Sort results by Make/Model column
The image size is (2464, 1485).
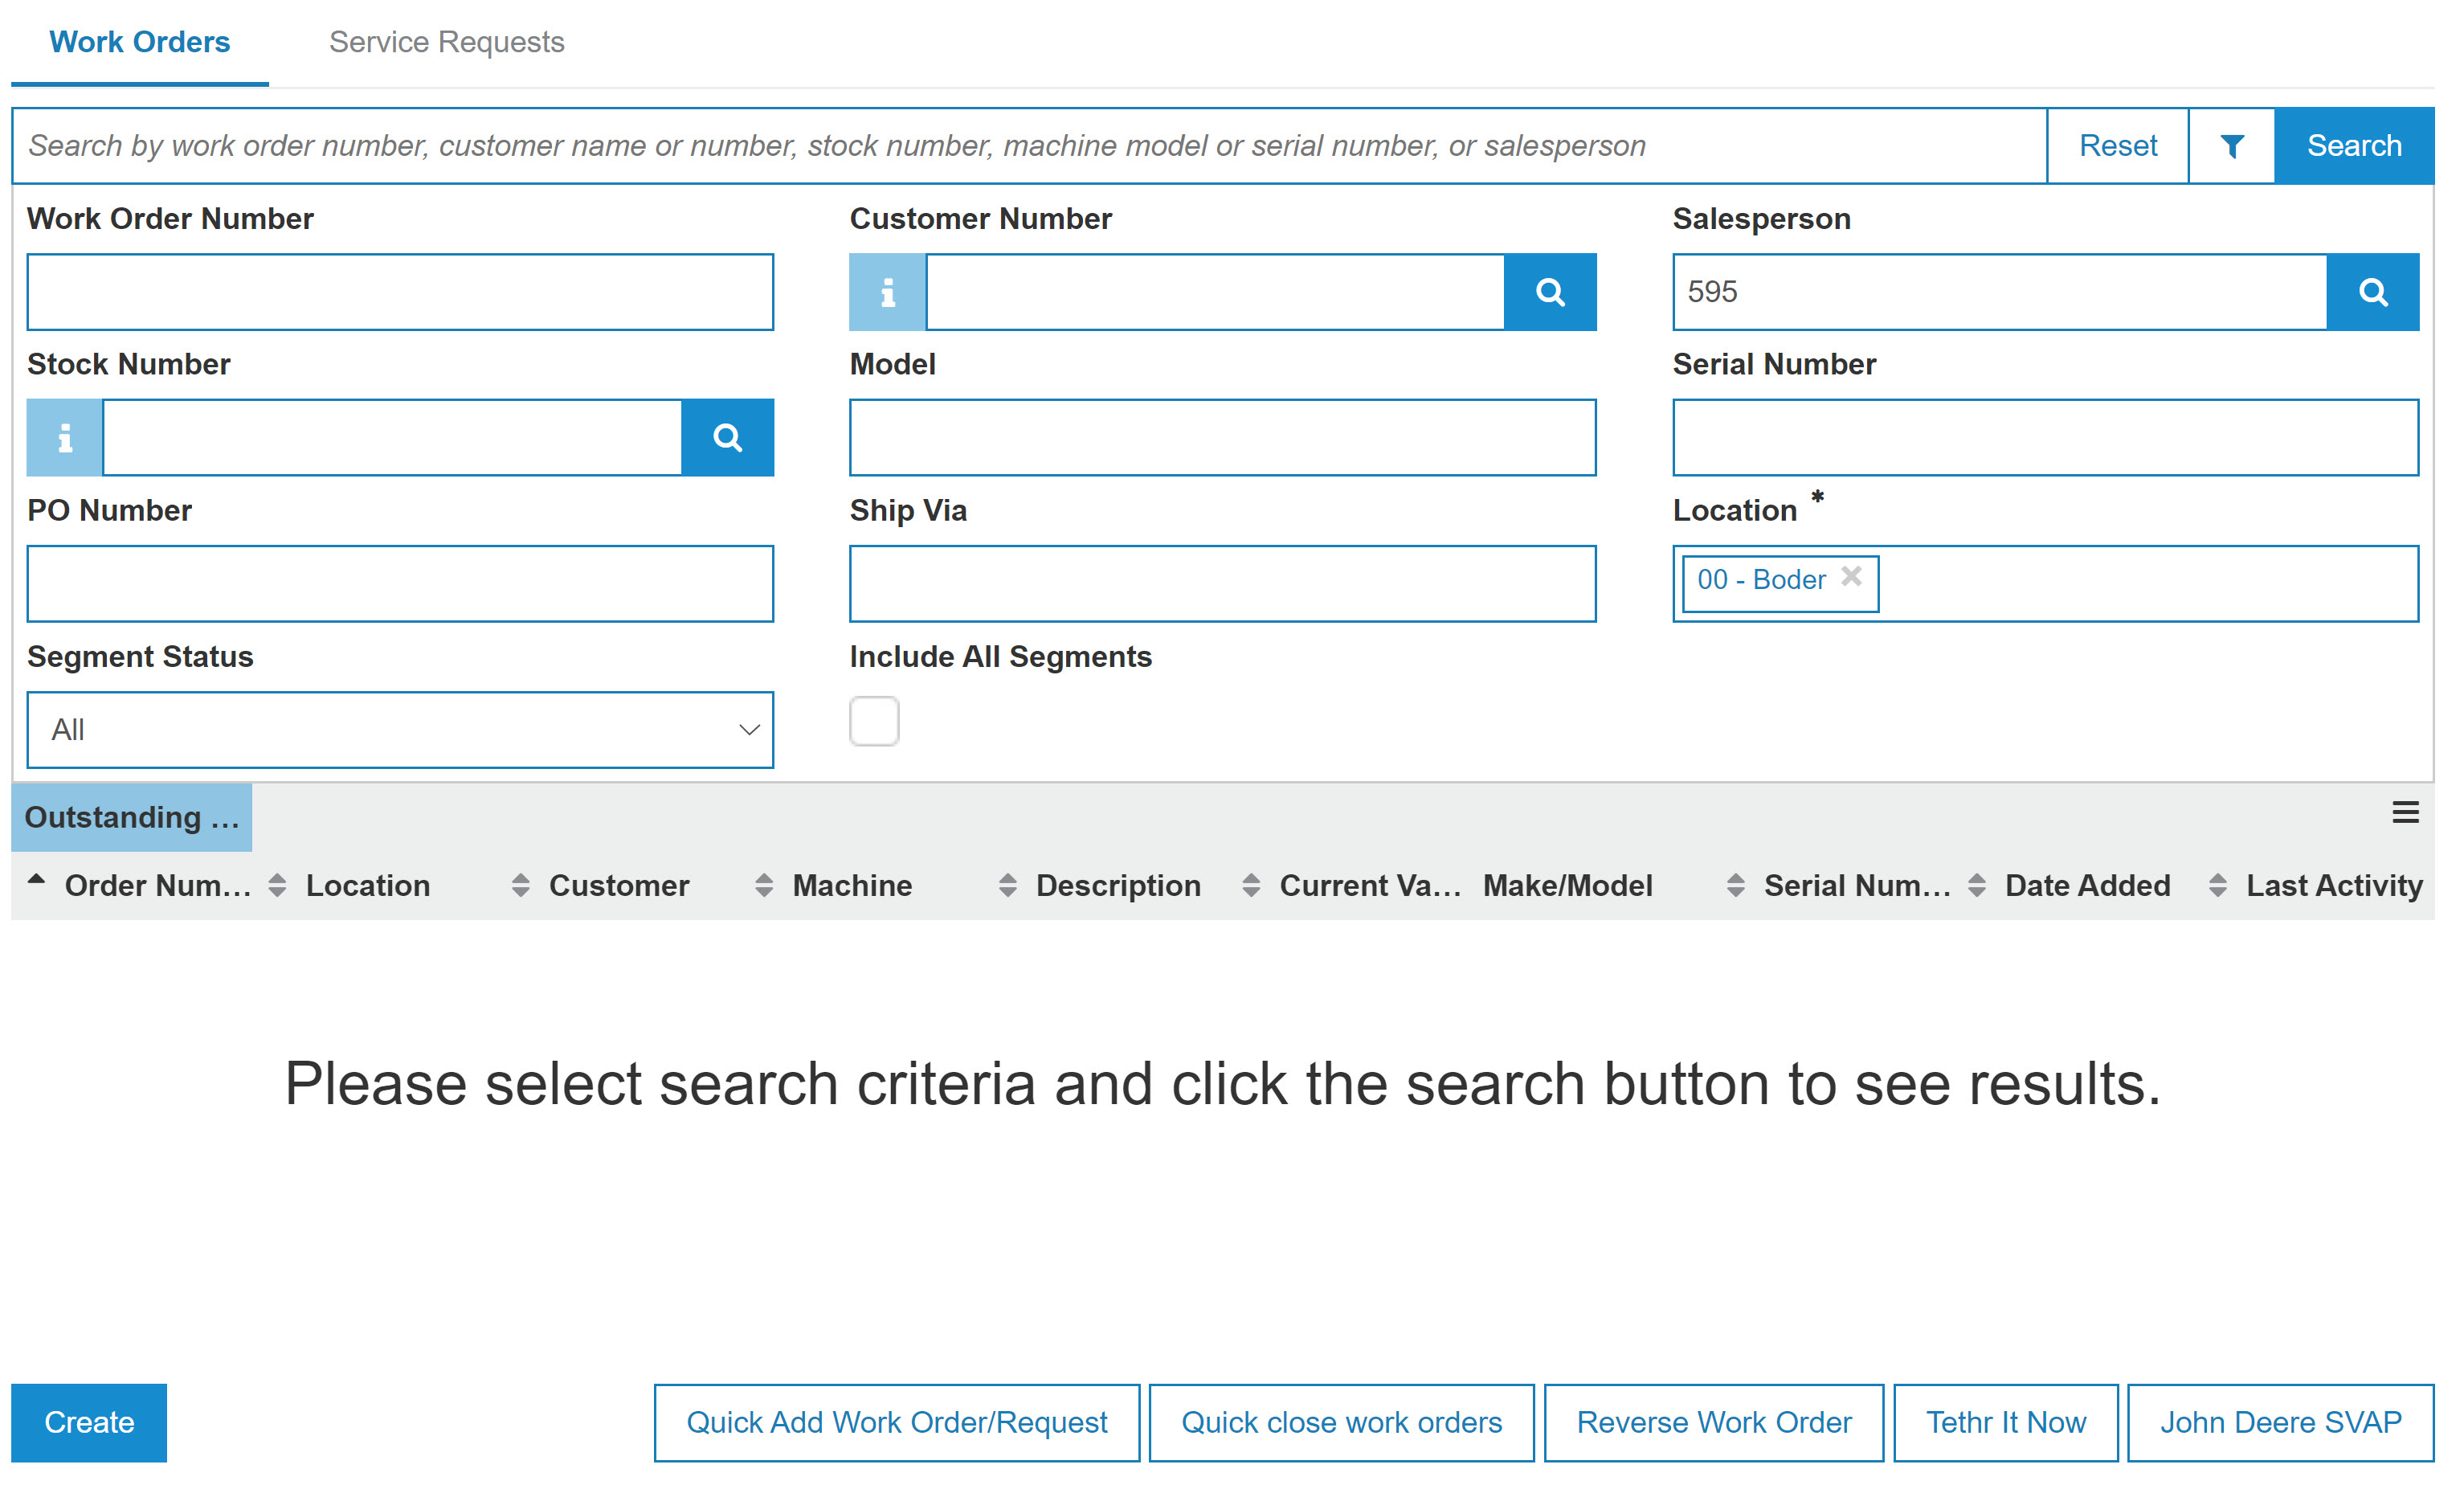(x=1567, y=885)
